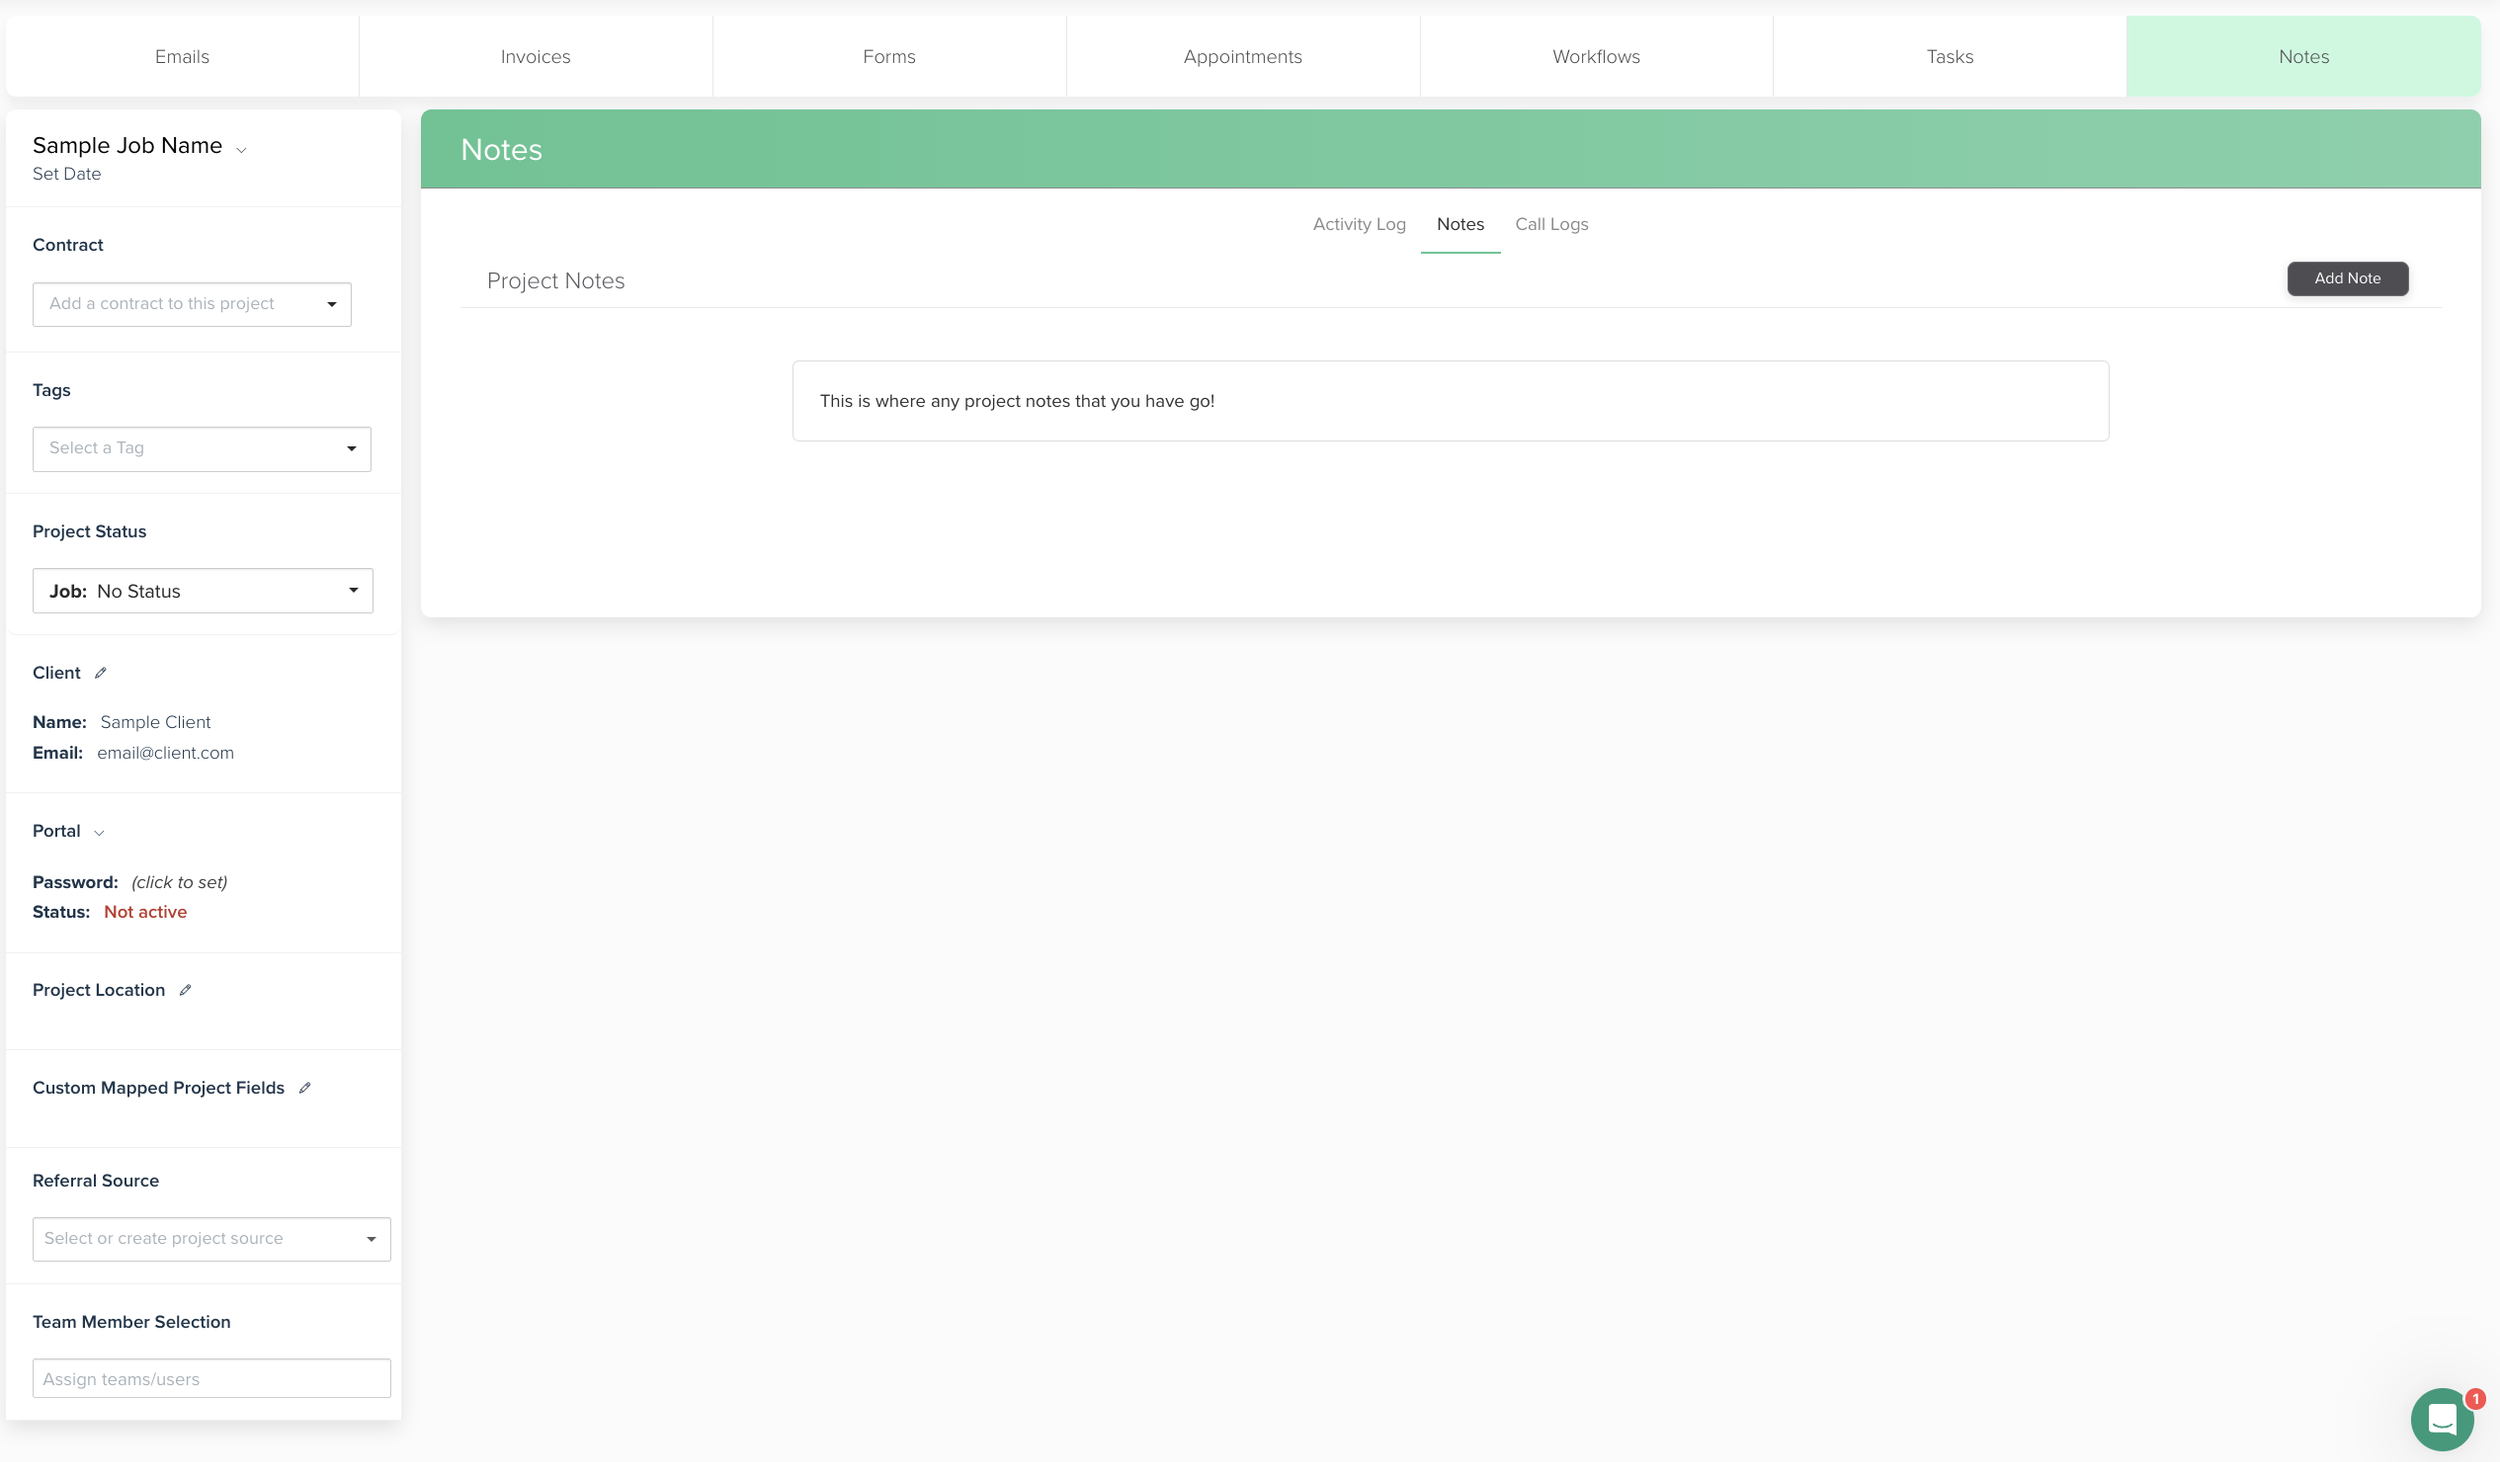Screen dimensions: 2500x1462
Task: Open the chat support bubble icon
Action: point(2441,1418)
